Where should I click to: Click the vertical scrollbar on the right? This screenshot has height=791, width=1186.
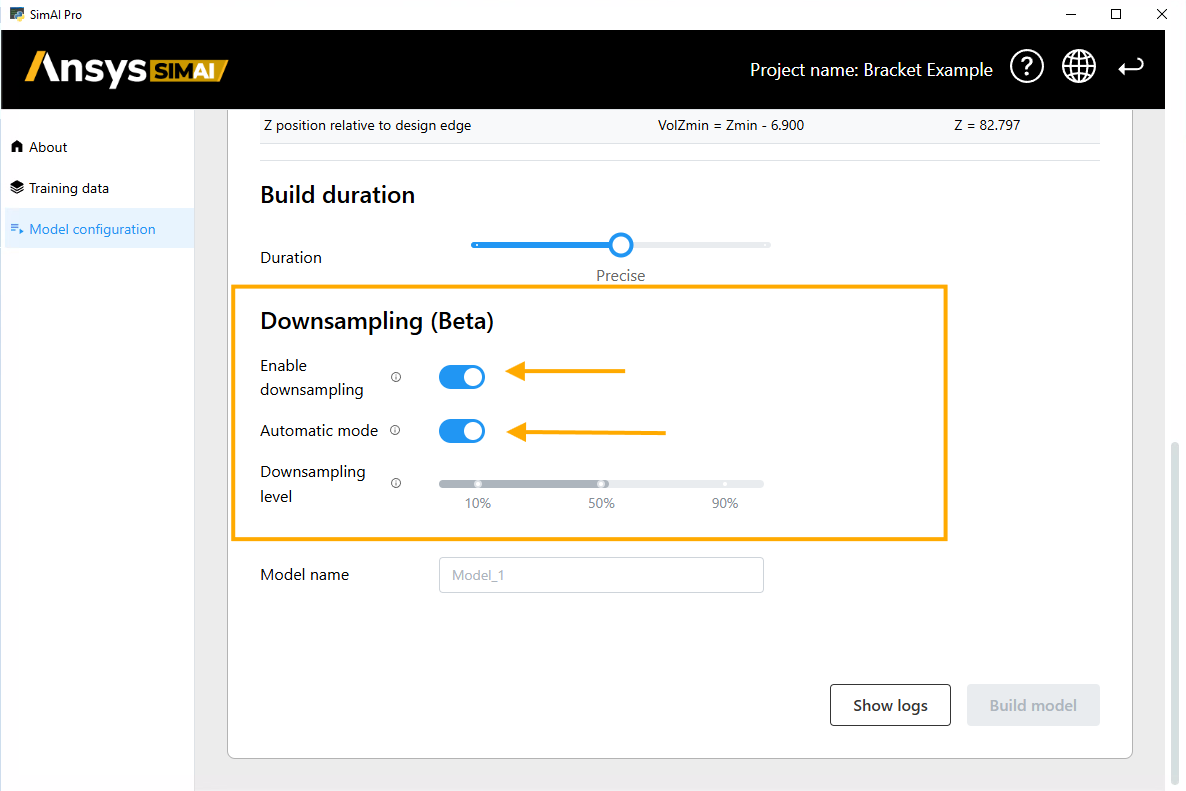(1174, 610)
